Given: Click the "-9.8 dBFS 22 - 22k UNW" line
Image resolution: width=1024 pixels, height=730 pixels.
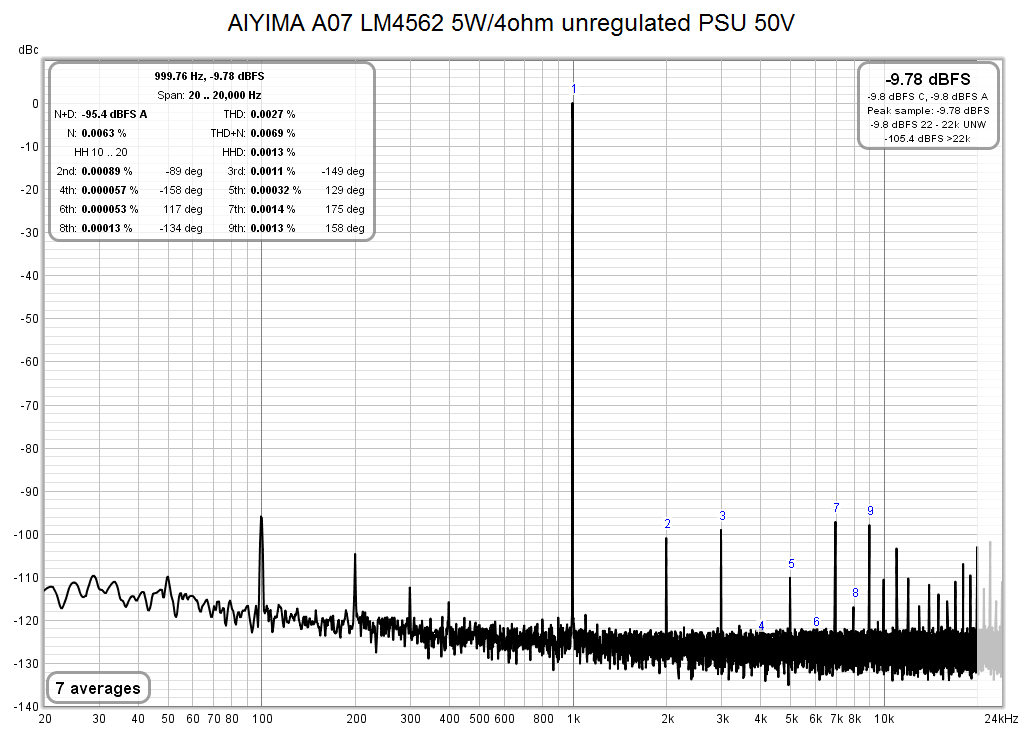Looking at the screenshot, I should [928, 124].
